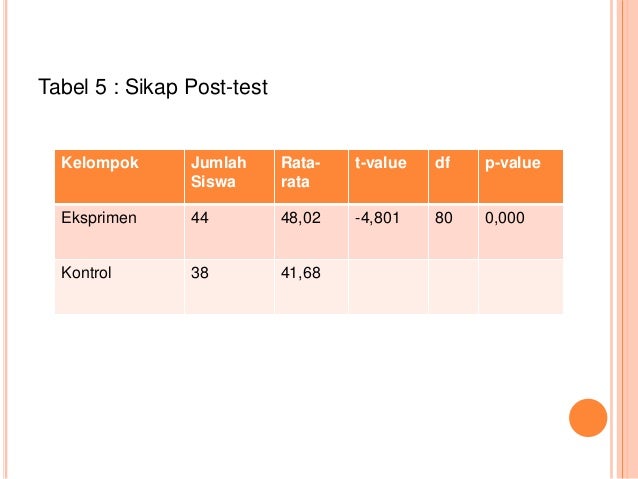Select the Rata-rata header cell
Image resolution: width=638 pixels, height=479 pixels.
[311, 176]
